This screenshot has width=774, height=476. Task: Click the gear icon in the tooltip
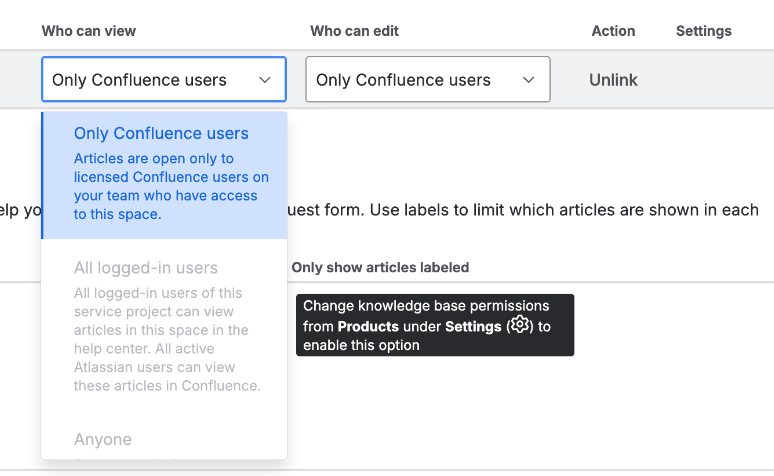(x=519, y=325)
